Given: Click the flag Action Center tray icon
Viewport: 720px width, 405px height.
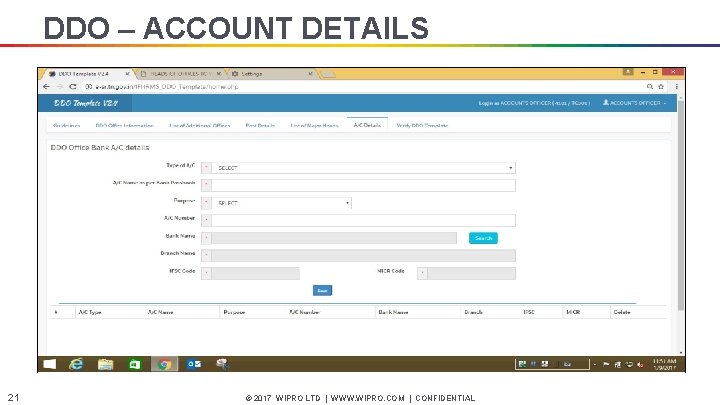Looking at the screenshot, I should [606, 364].
